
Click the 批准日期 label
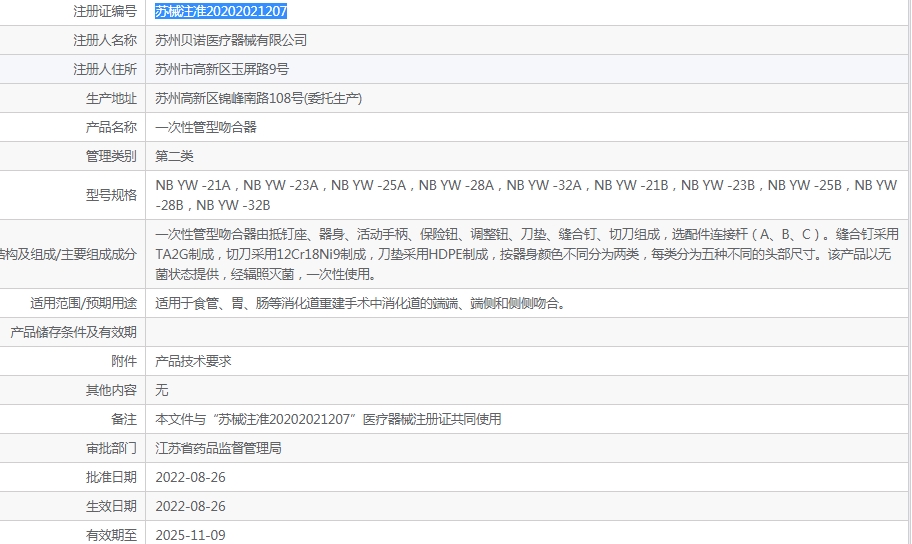pos(111,477)
